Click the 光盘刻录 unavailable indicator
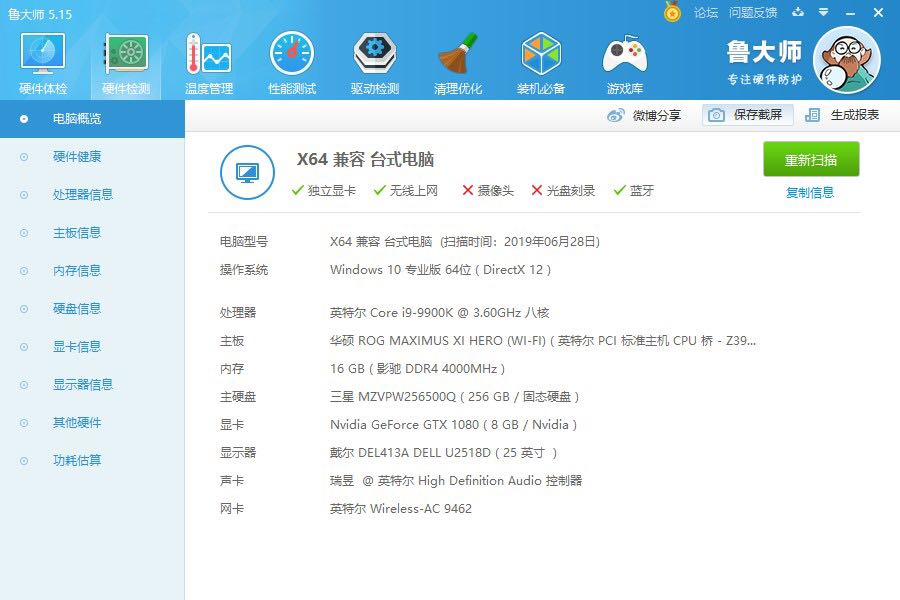The width and height of the screenshot is (900, 600). tap(563, 191)
